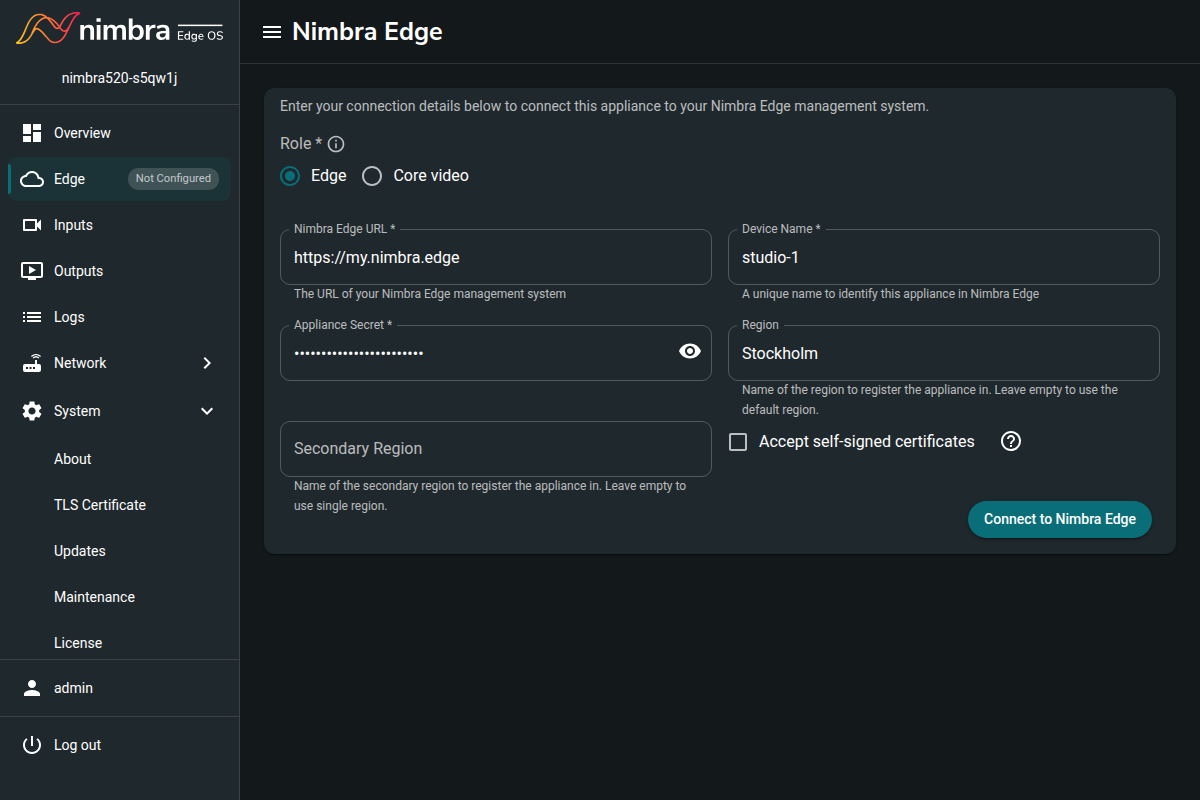The width and height of the screenshot is (1200, 800).
Task: Click the Nimbra Edge URL field
Action: click(496, 257)
